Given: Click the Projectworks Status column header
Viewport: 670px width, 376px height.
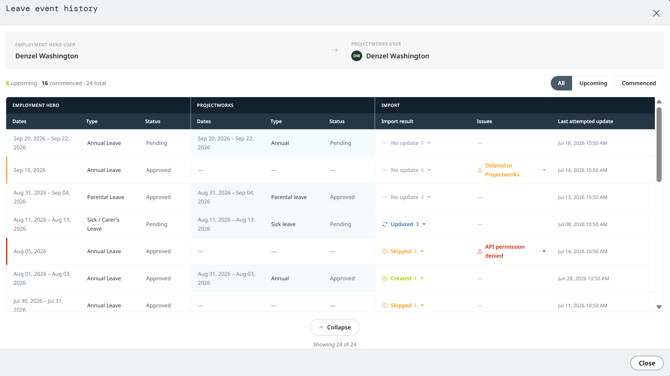Looking at the screenshot, I should pyautogui.click(x=337, y=121).
